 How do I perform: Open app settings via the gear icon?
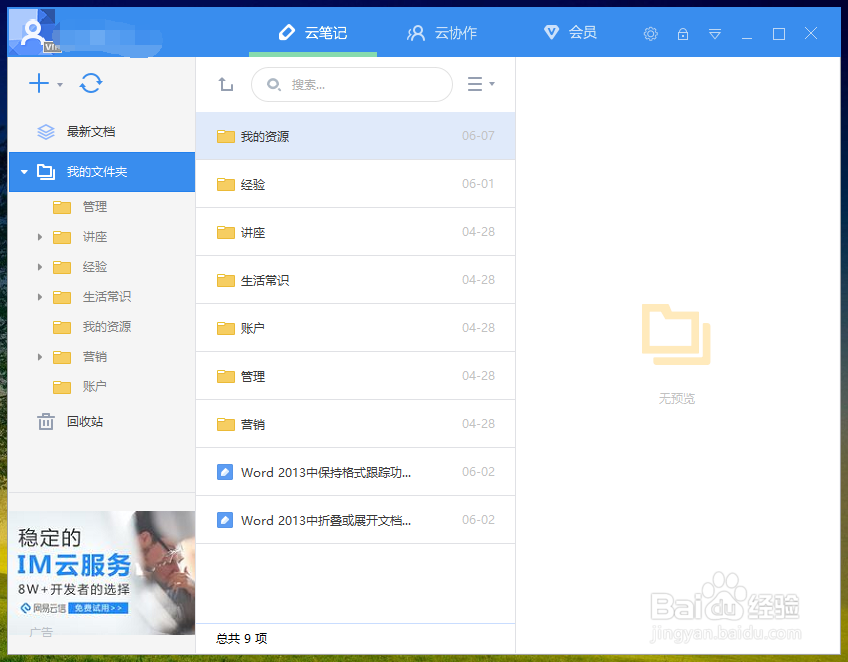coord(650,33)
